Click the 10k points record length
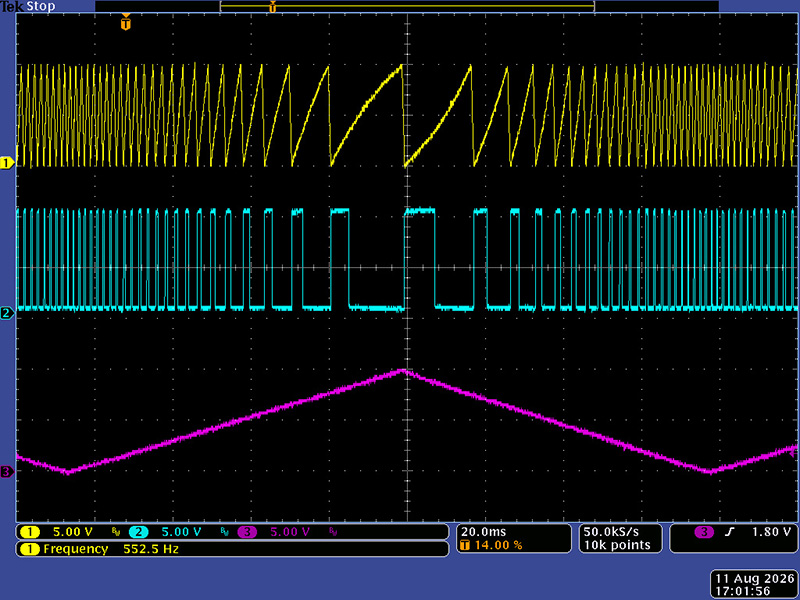Screen dimensions: 800x600 click(x=617, y=545)
